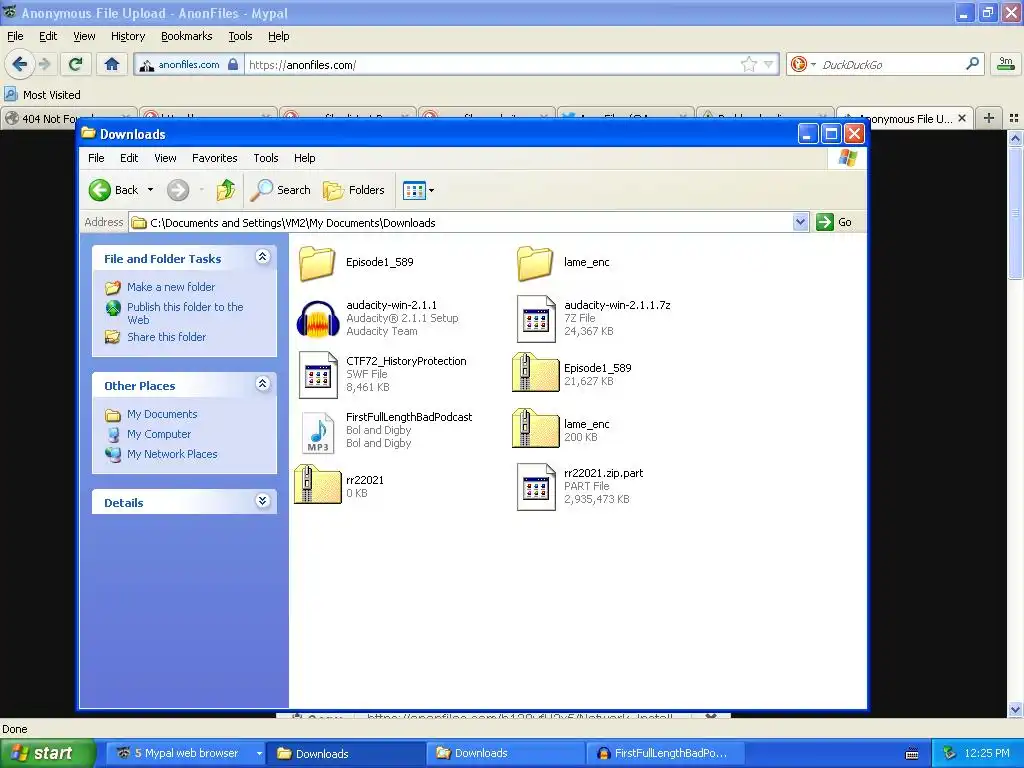Select the audacity-win-2.1.1 setup headphone icon
The height and width of the screenshot is (768, 1024).
pyautogui.click(x=317, y=319)
